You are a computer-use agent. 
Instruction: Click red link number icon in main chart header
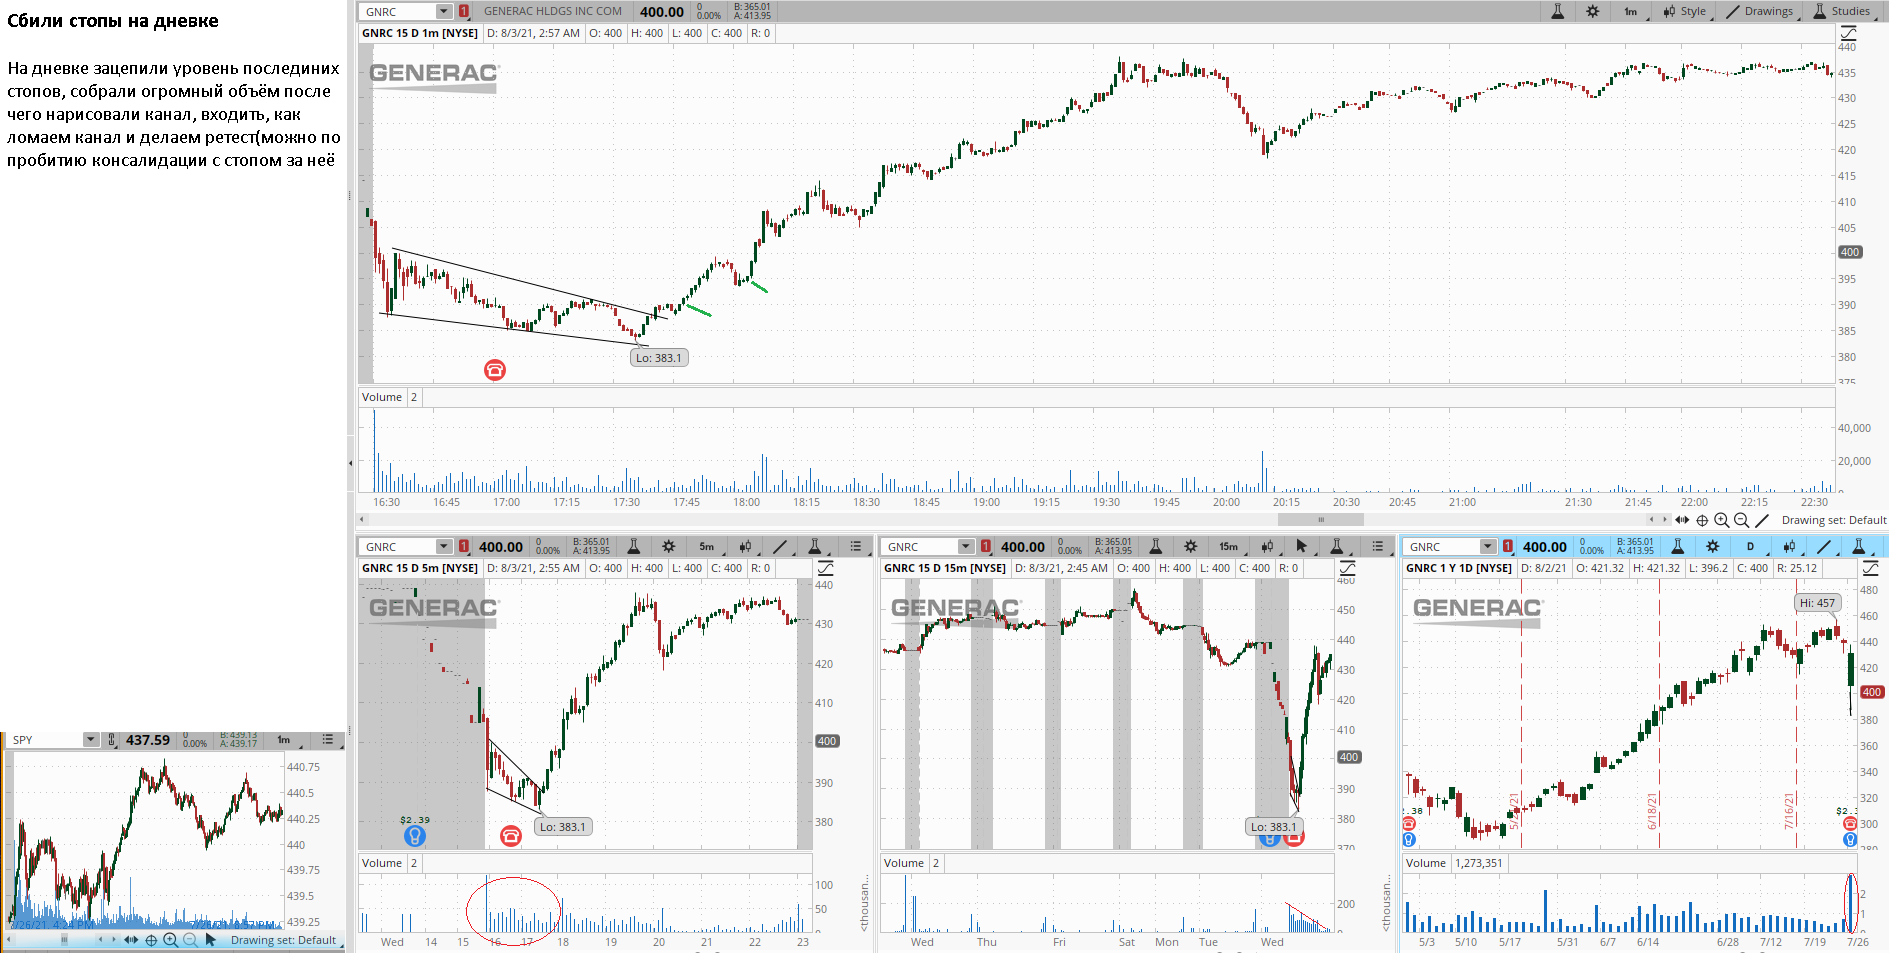(464, 12)
